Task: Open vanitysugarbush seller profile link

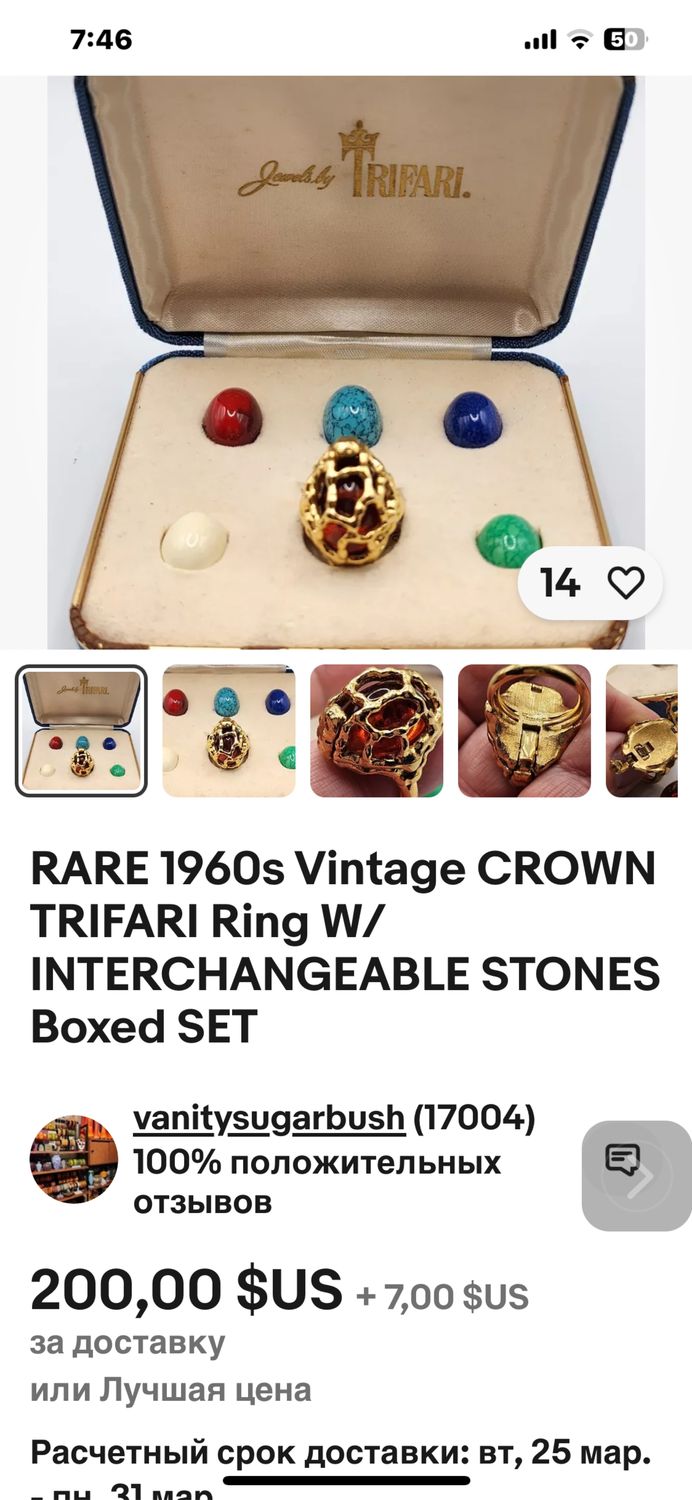Action: tap(269, 1119)
